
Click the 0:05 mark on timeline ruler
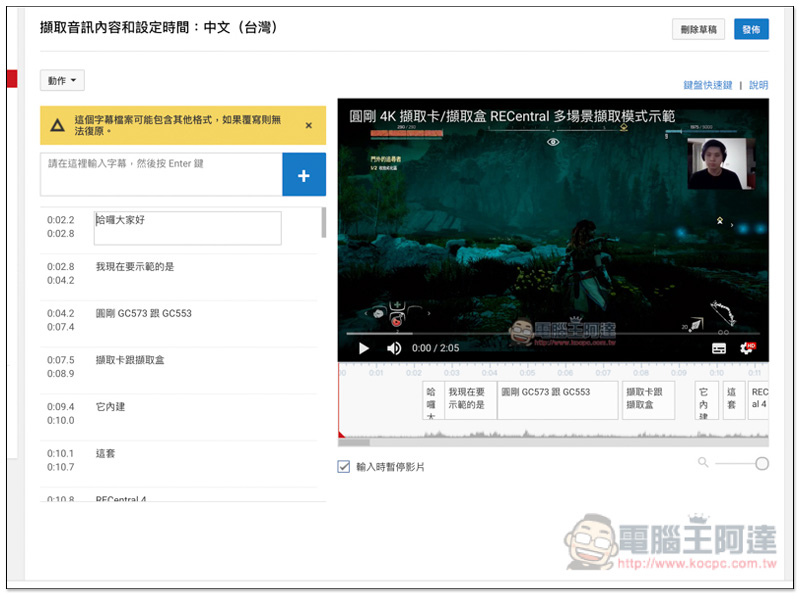tap(527, 372)
